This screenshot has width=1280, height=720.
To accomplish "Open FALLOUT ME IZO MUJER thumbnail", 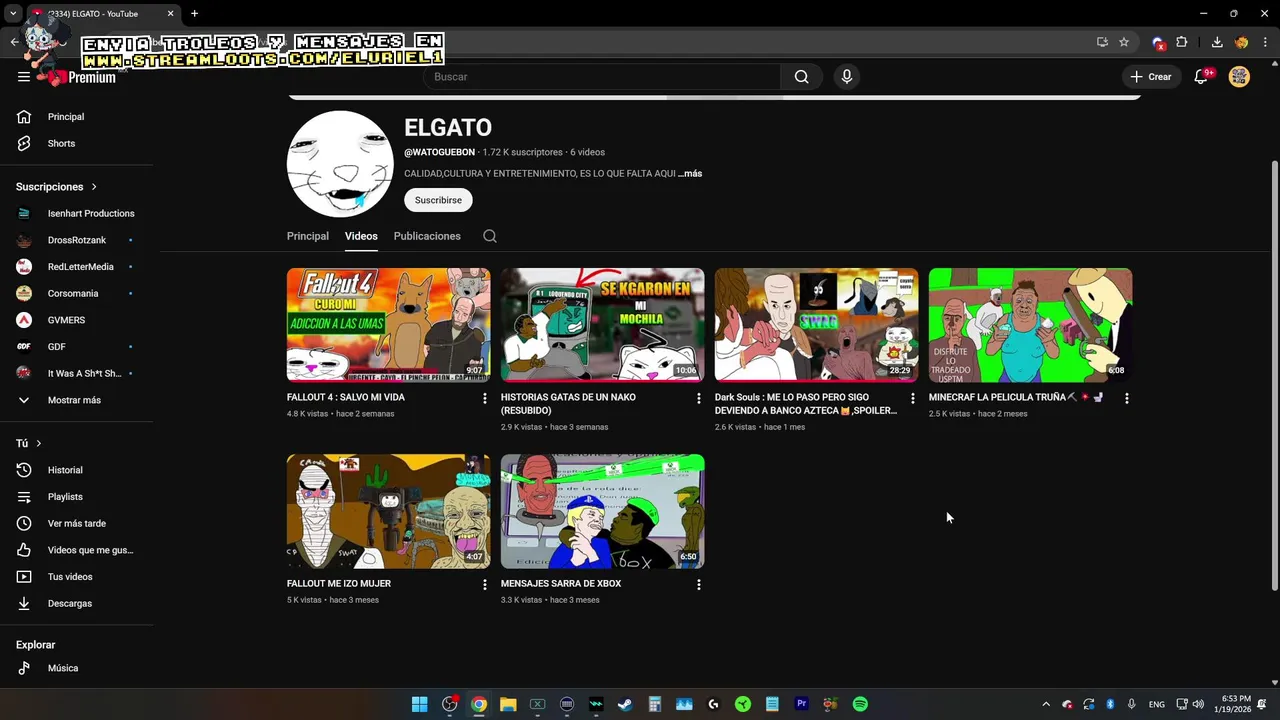I will (x=389, y=512).
